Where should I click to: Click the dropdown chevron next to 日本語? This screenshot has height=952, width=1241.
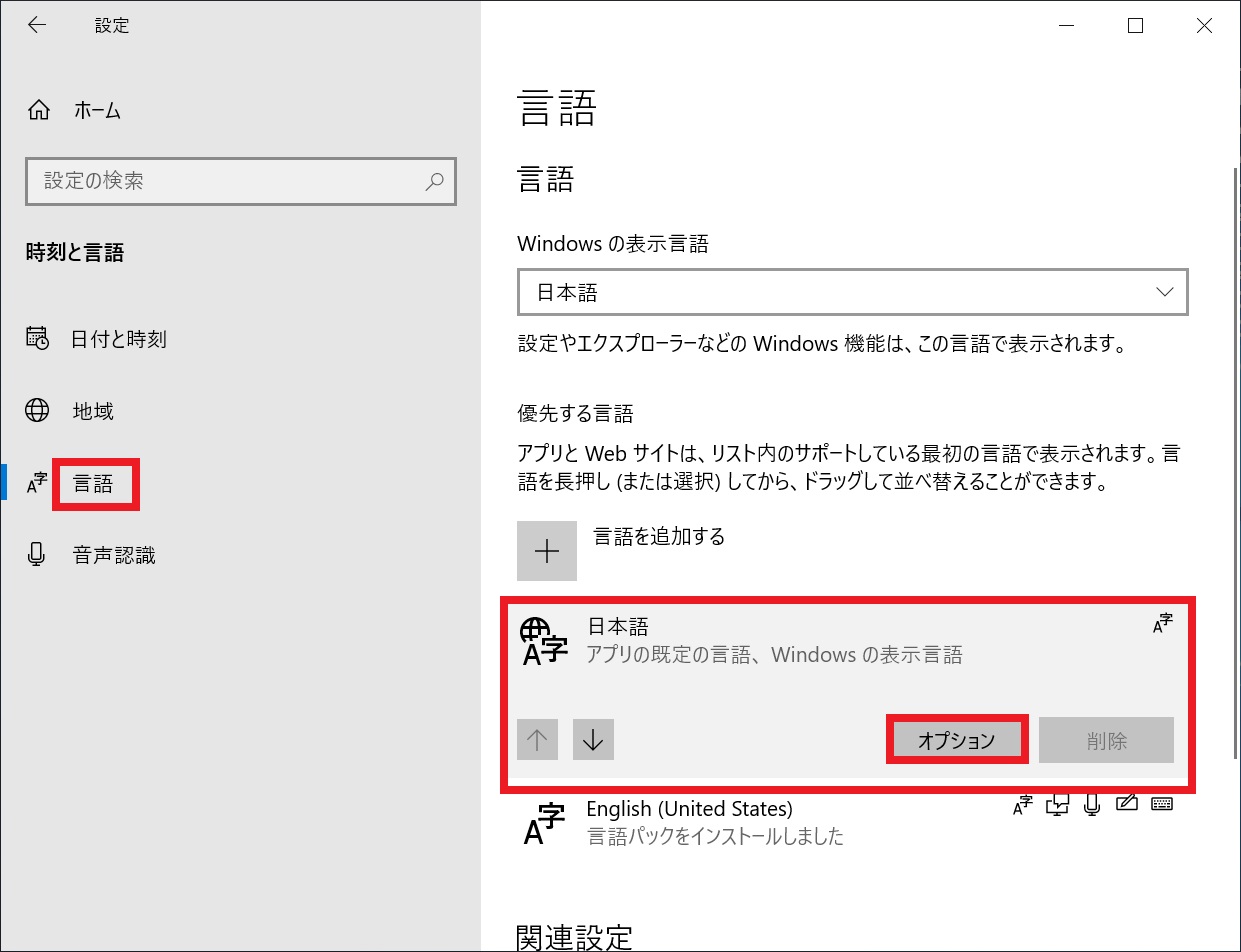click(1164, 293)
